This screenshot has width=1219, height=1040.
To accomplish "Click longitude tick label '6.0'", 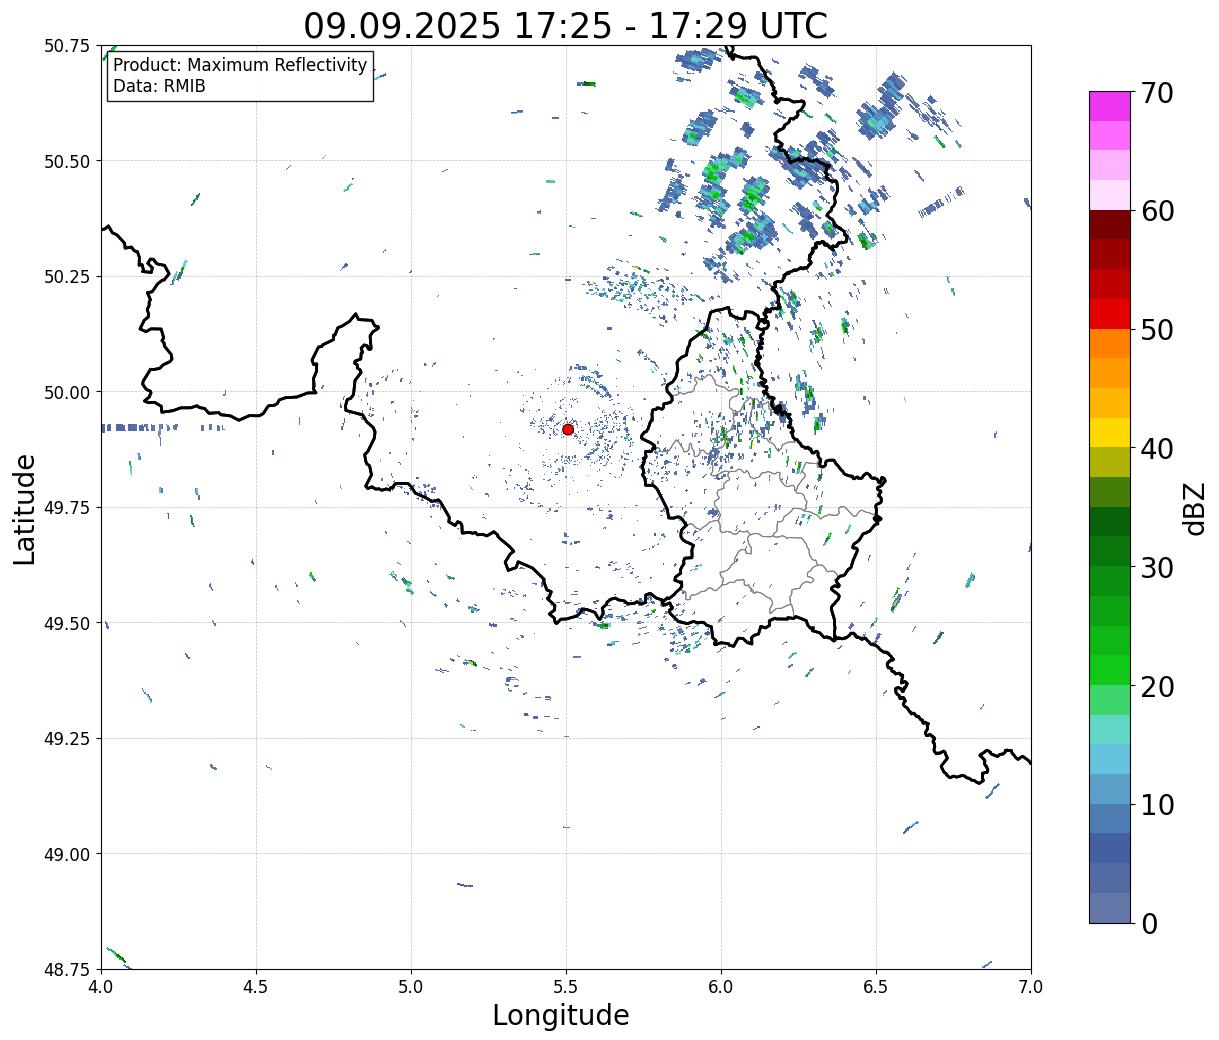I will (721, 986).
